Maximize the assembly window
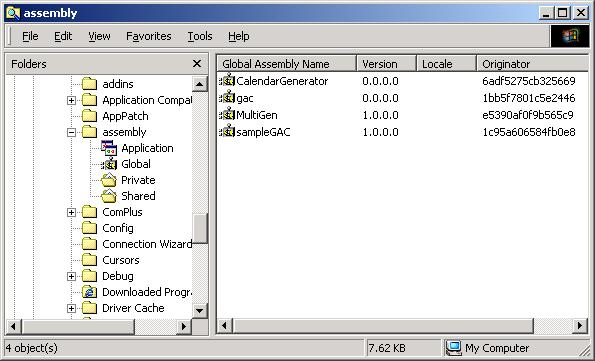Image resolution: width=595 pixels, height=361 pixels. (x=563, y=13)
